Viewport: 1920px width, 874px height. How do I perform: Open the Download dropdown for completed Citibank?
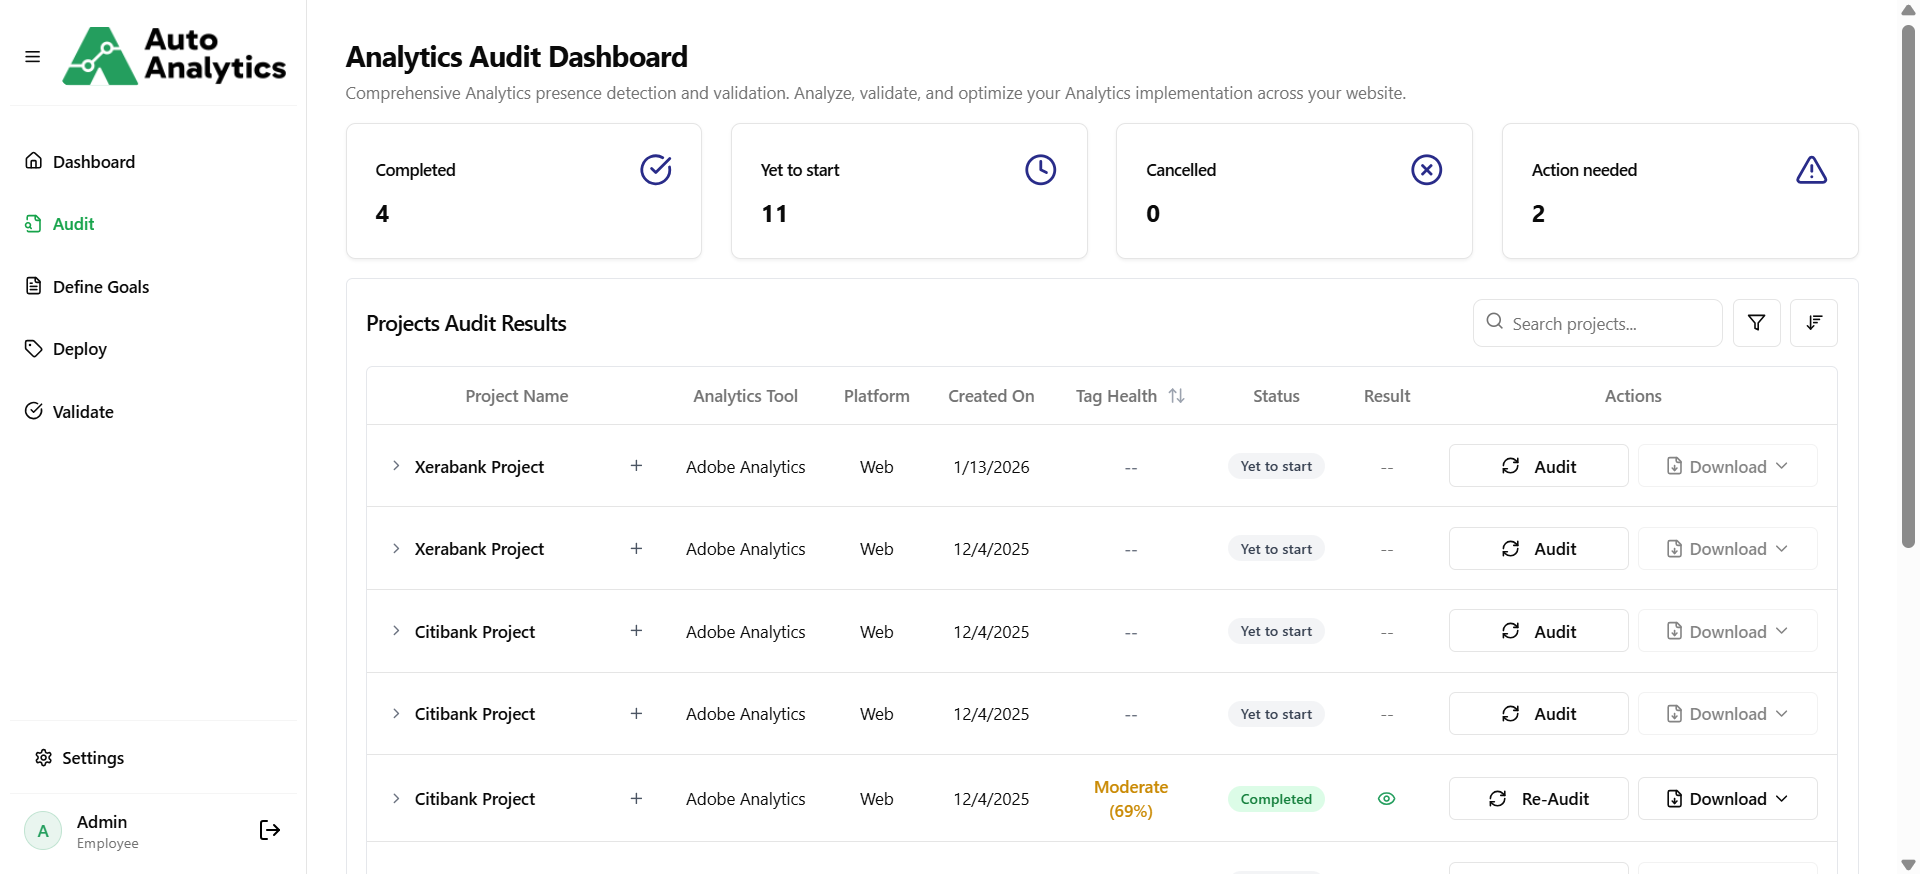click(1727, 799)
